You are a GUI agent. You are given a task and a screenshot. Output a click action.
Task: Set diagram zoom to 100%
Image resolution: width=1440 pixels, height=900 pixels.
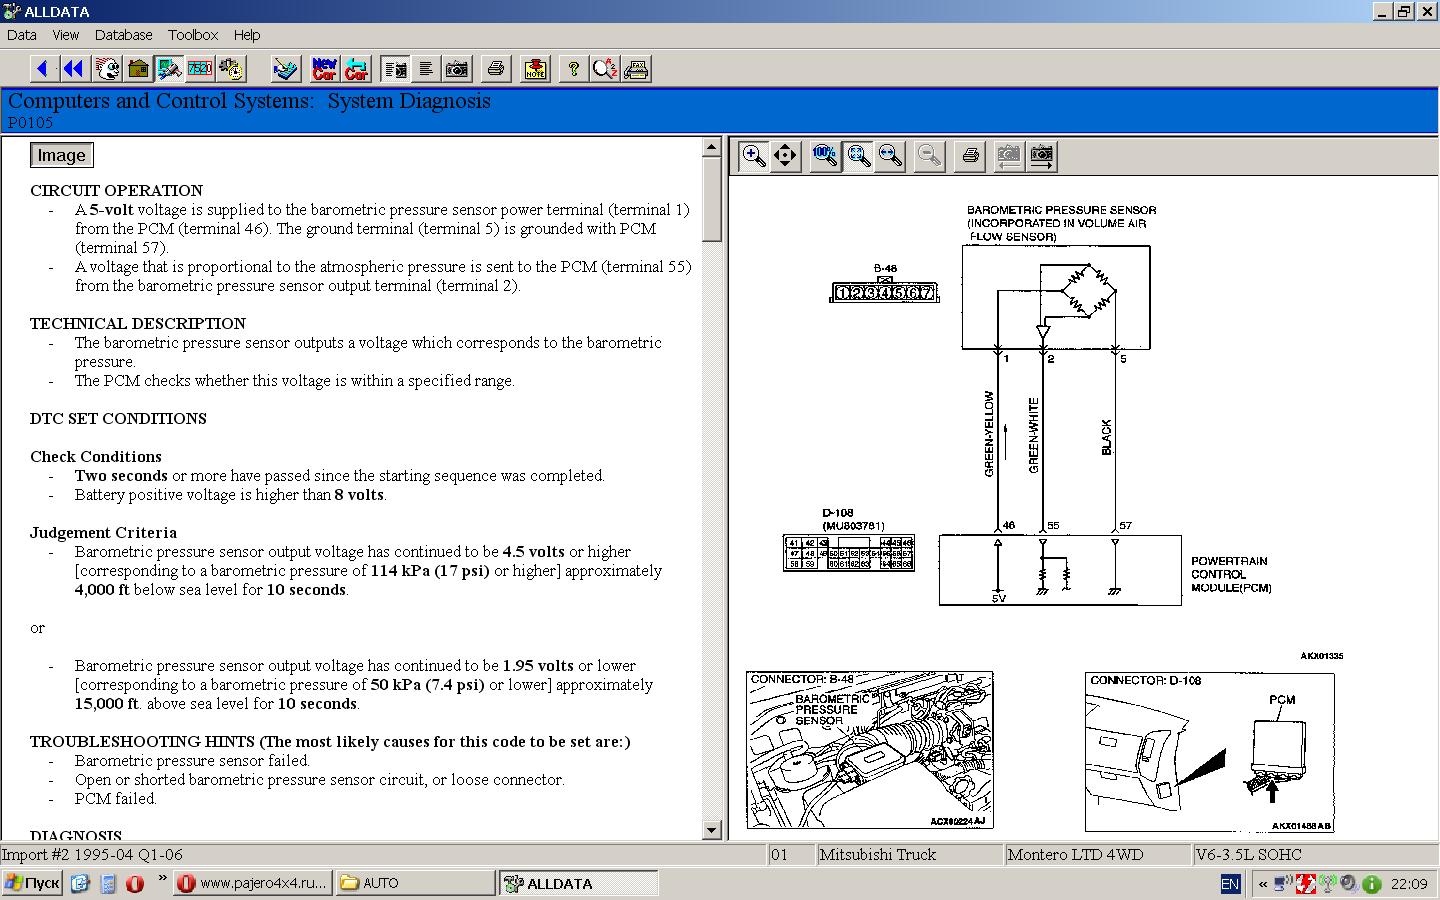825,156
